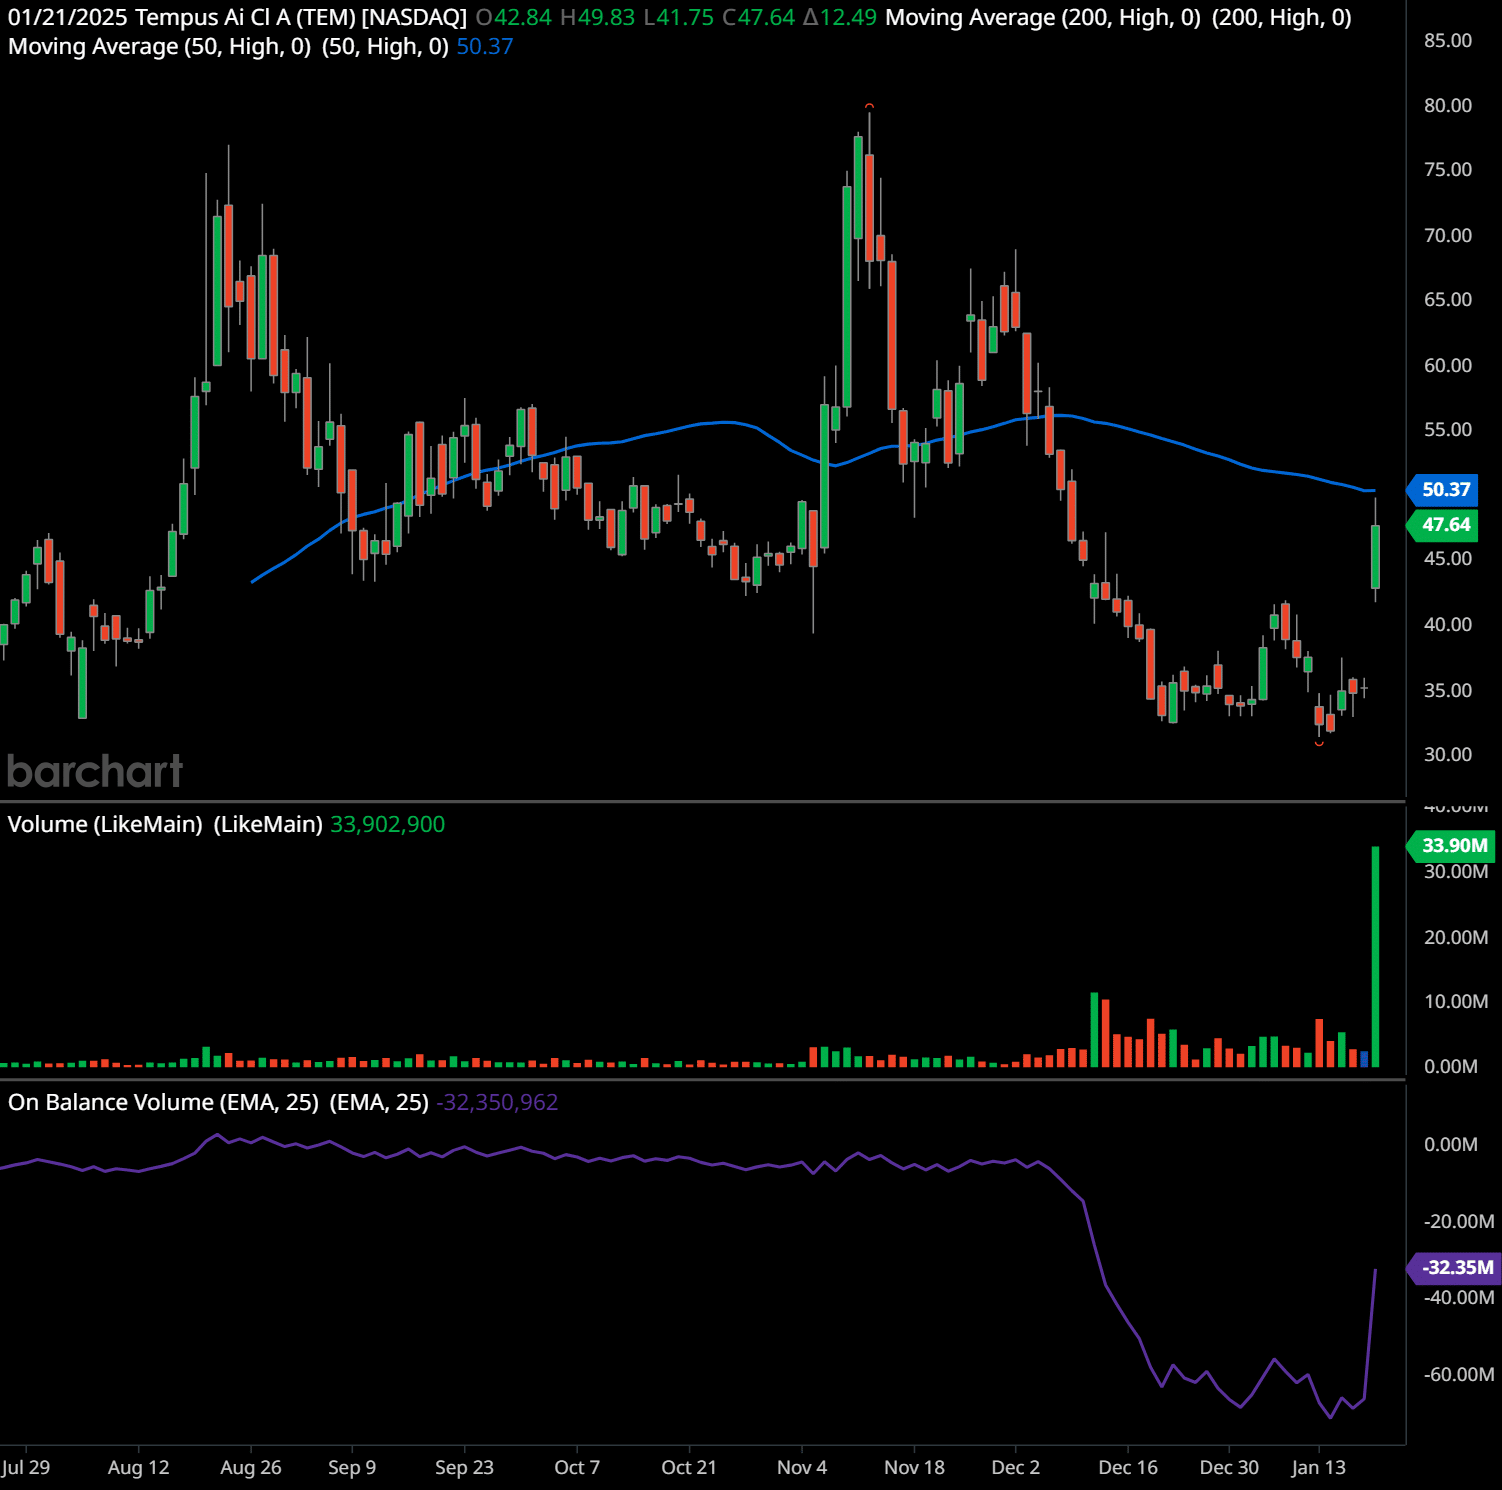The height and width of the screenshot is (1490, 1502).
Task: Click the green 33.90M volume axis tag
Action: pos(1450,845)
